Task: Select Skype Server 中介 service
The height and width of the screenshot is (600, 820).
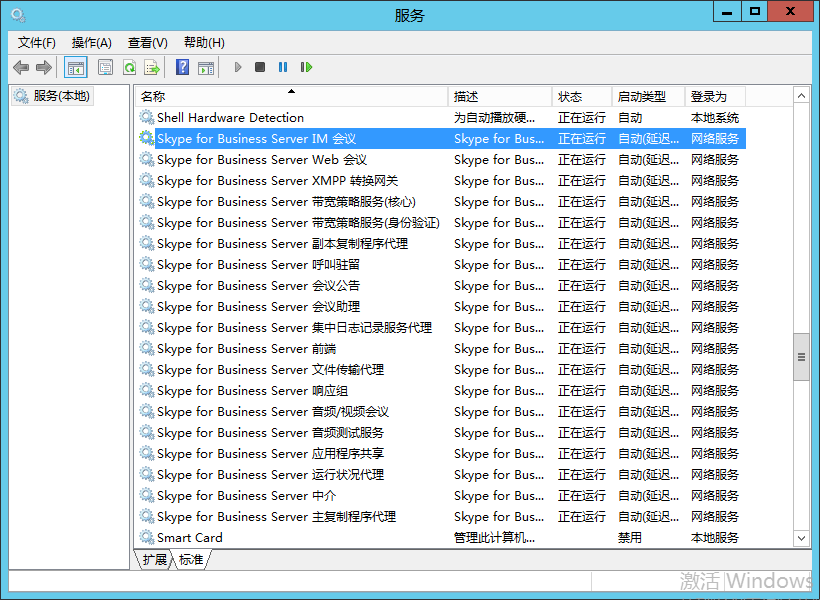Action: [x=441, y=495]
